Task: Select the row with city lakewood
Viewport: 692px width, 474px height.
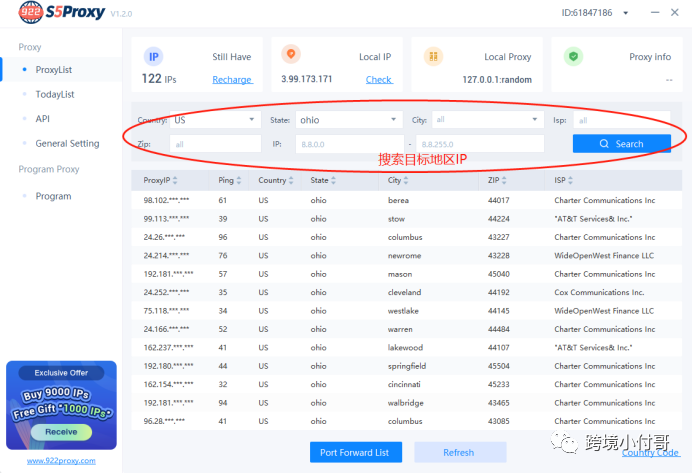Action: click(x=406, y=348)
